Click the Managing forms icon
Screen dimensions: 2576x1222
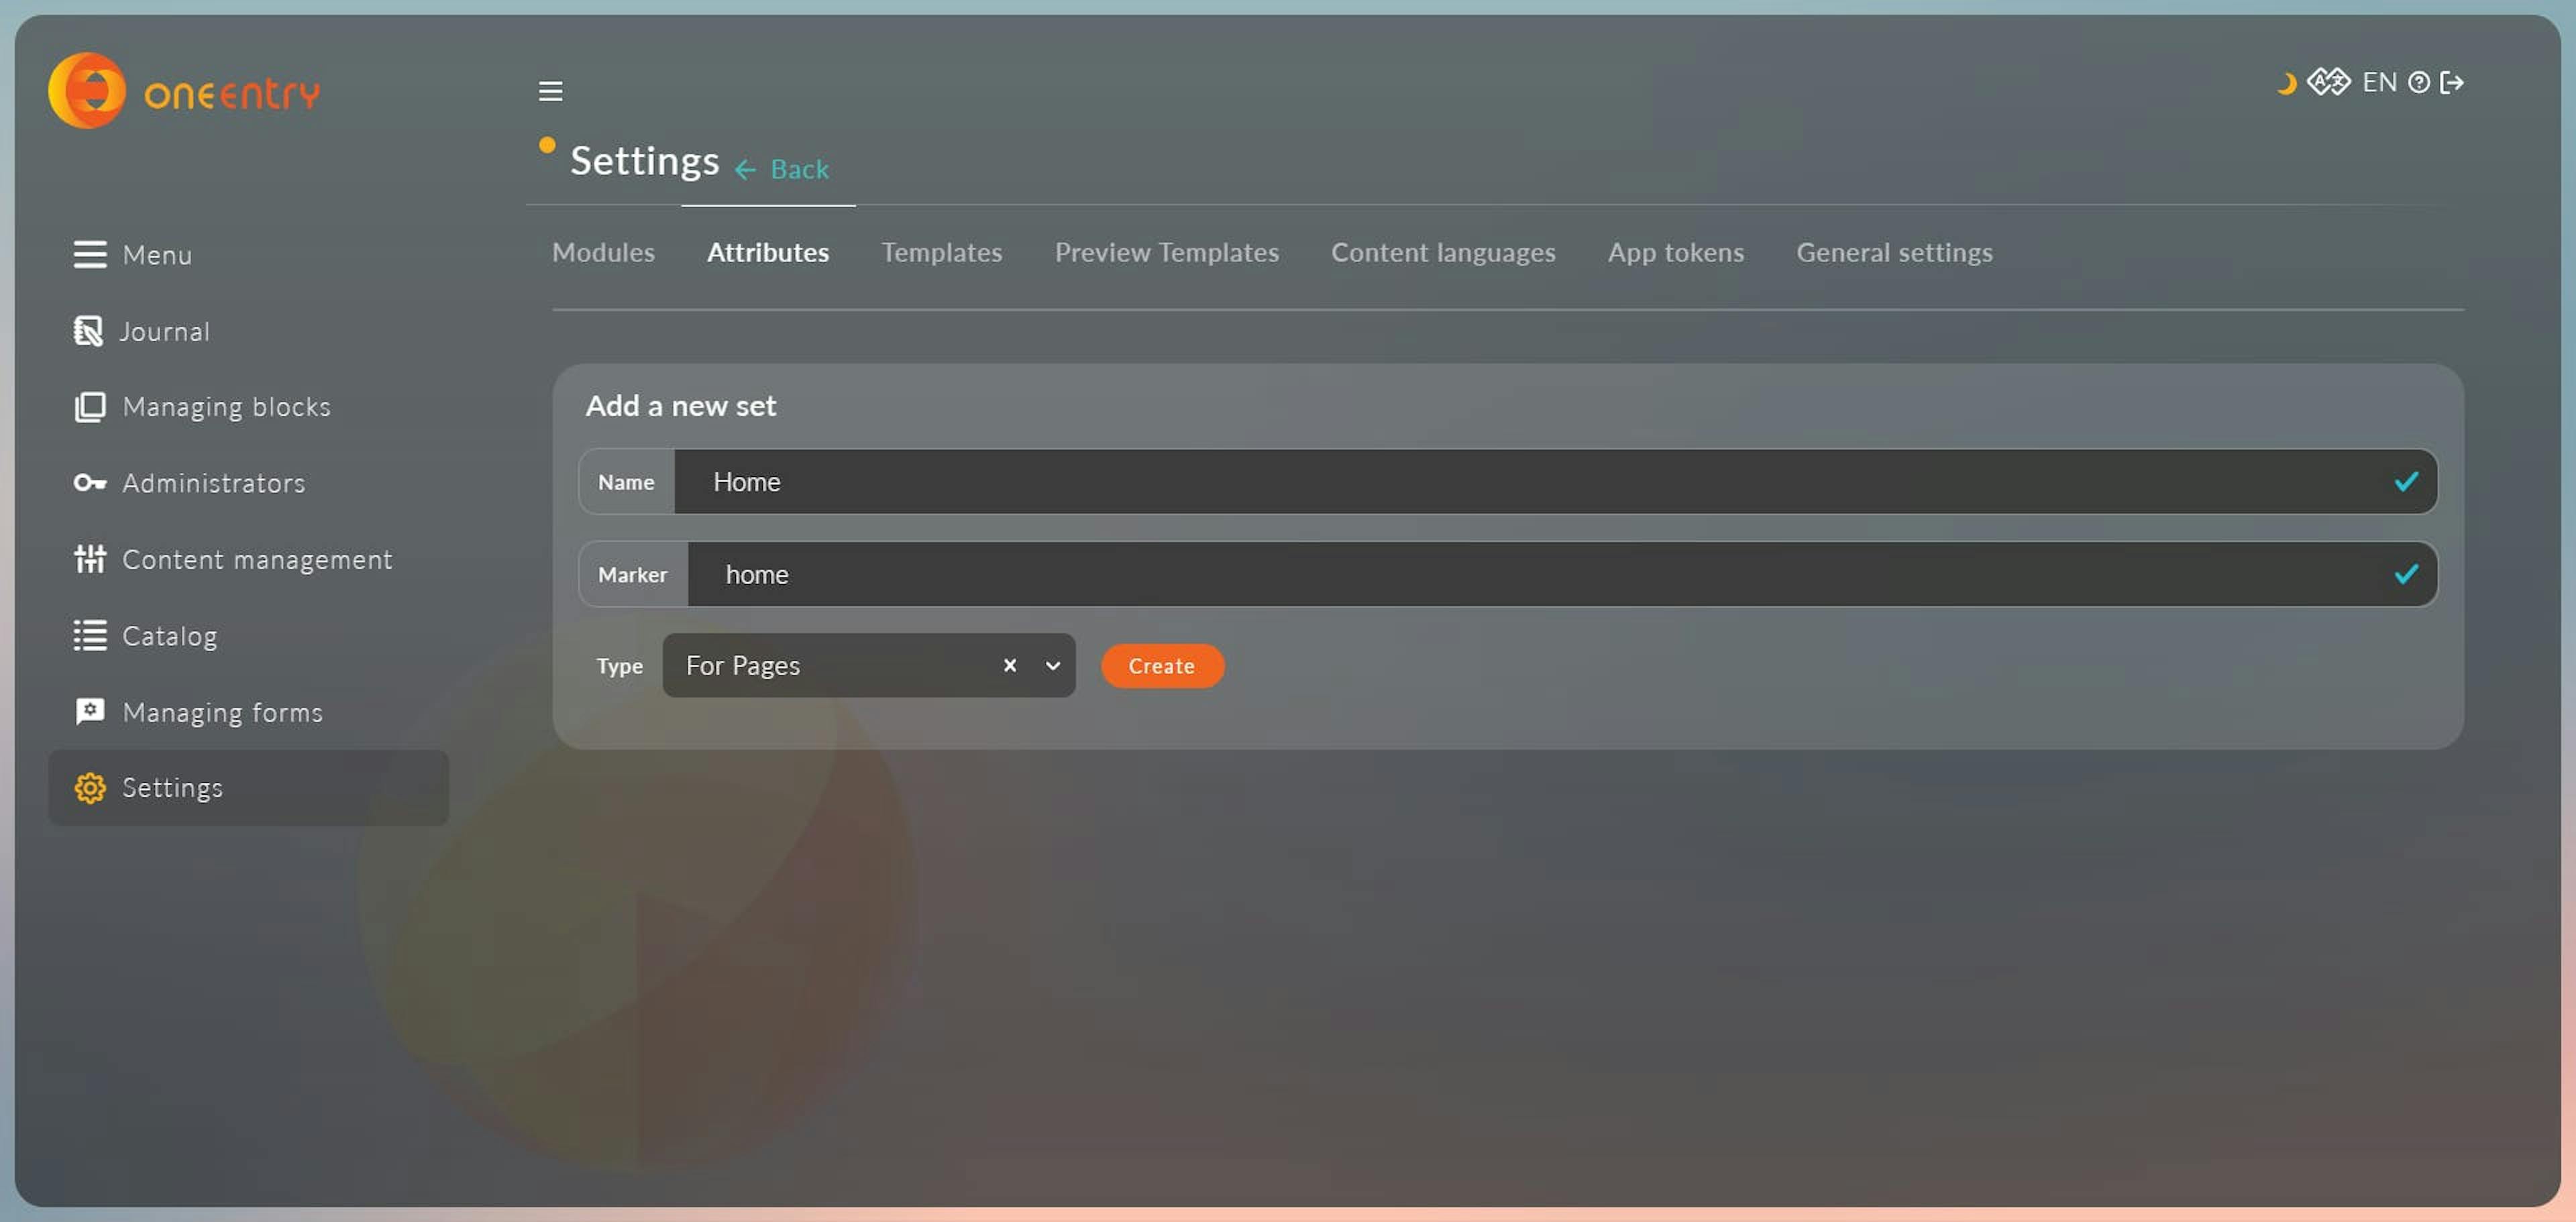[87, 710]
